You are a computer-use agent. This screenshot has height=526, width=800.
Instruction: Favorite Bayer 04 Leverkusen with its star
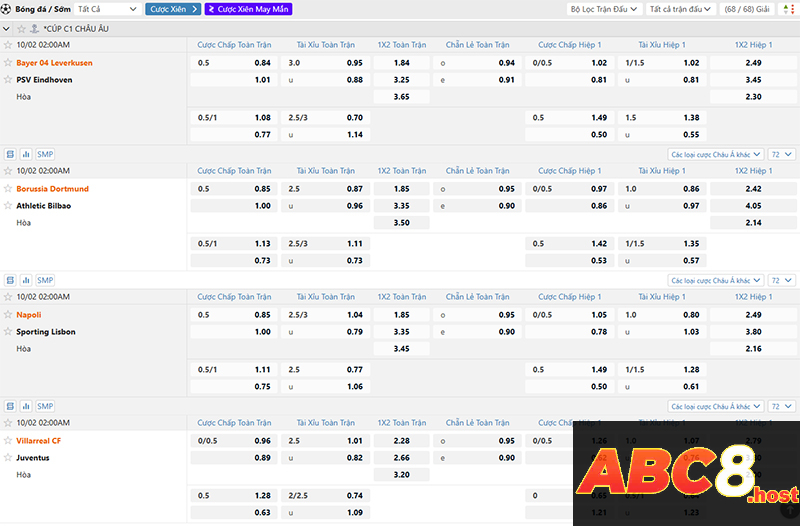pos(8,63)
